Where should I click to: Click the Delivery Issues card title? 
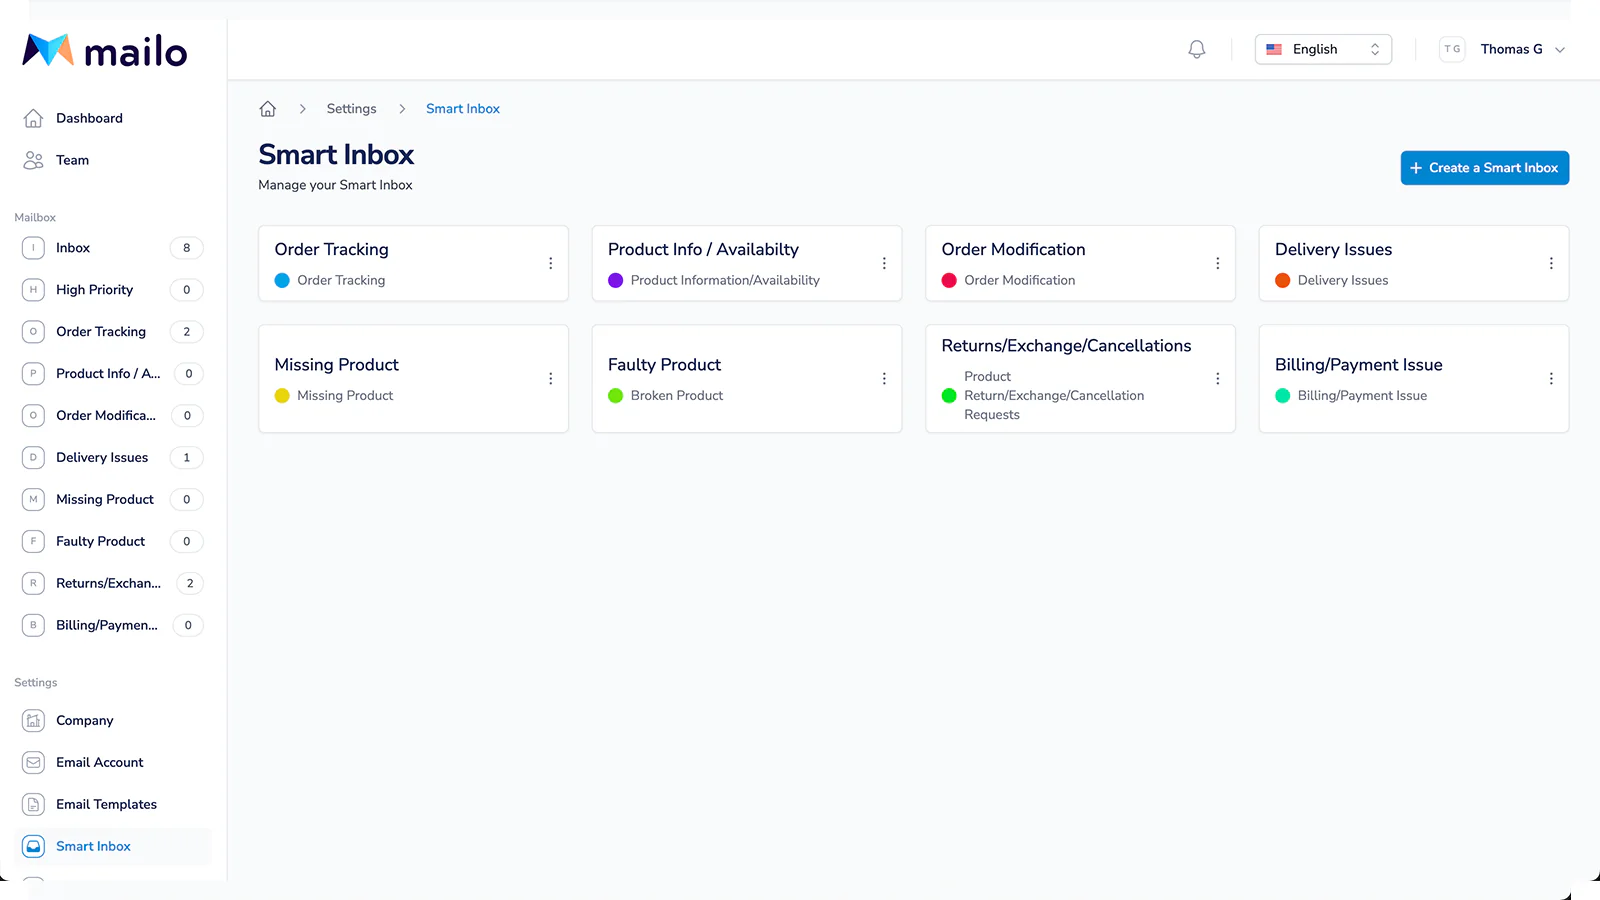coord(1333,250)
